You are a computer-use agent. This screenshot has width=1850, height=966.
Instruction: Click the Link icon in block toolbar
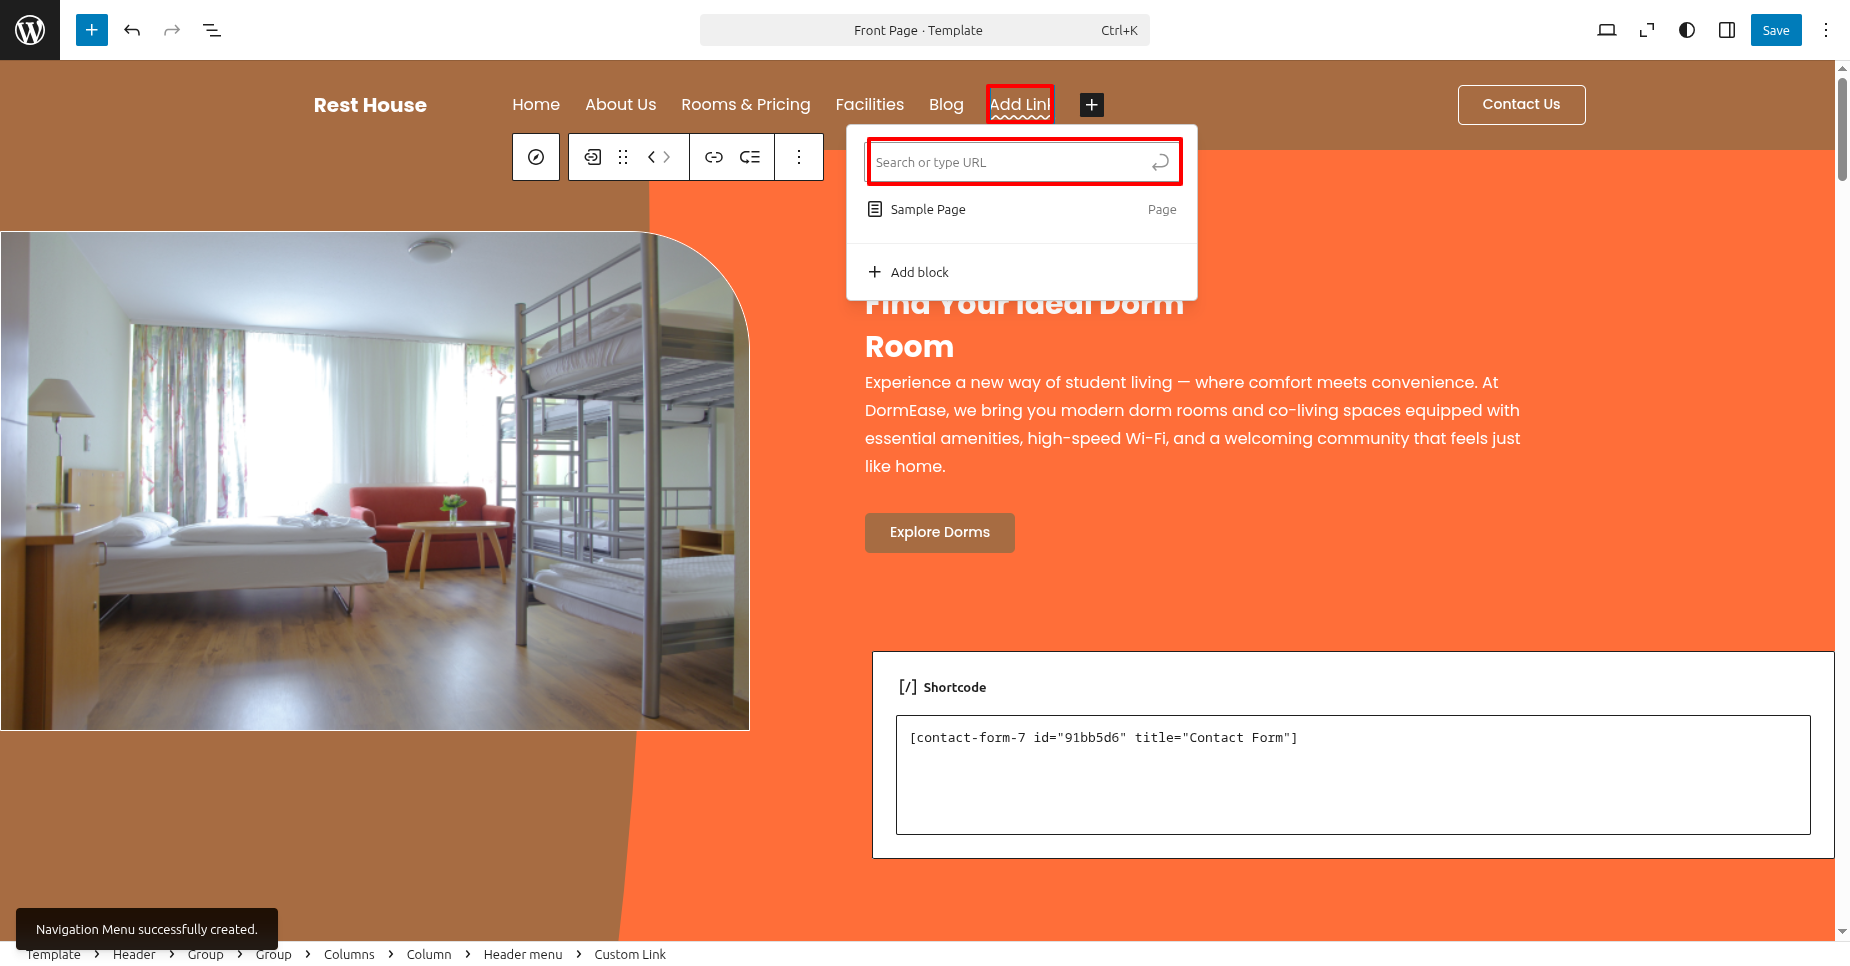point(714,157)
